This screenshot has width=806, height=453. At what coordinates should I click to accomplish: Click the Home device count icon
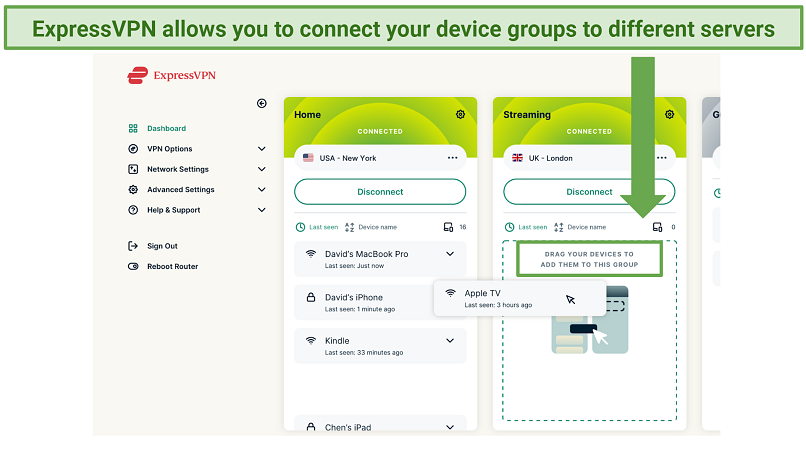pos(448,227)
